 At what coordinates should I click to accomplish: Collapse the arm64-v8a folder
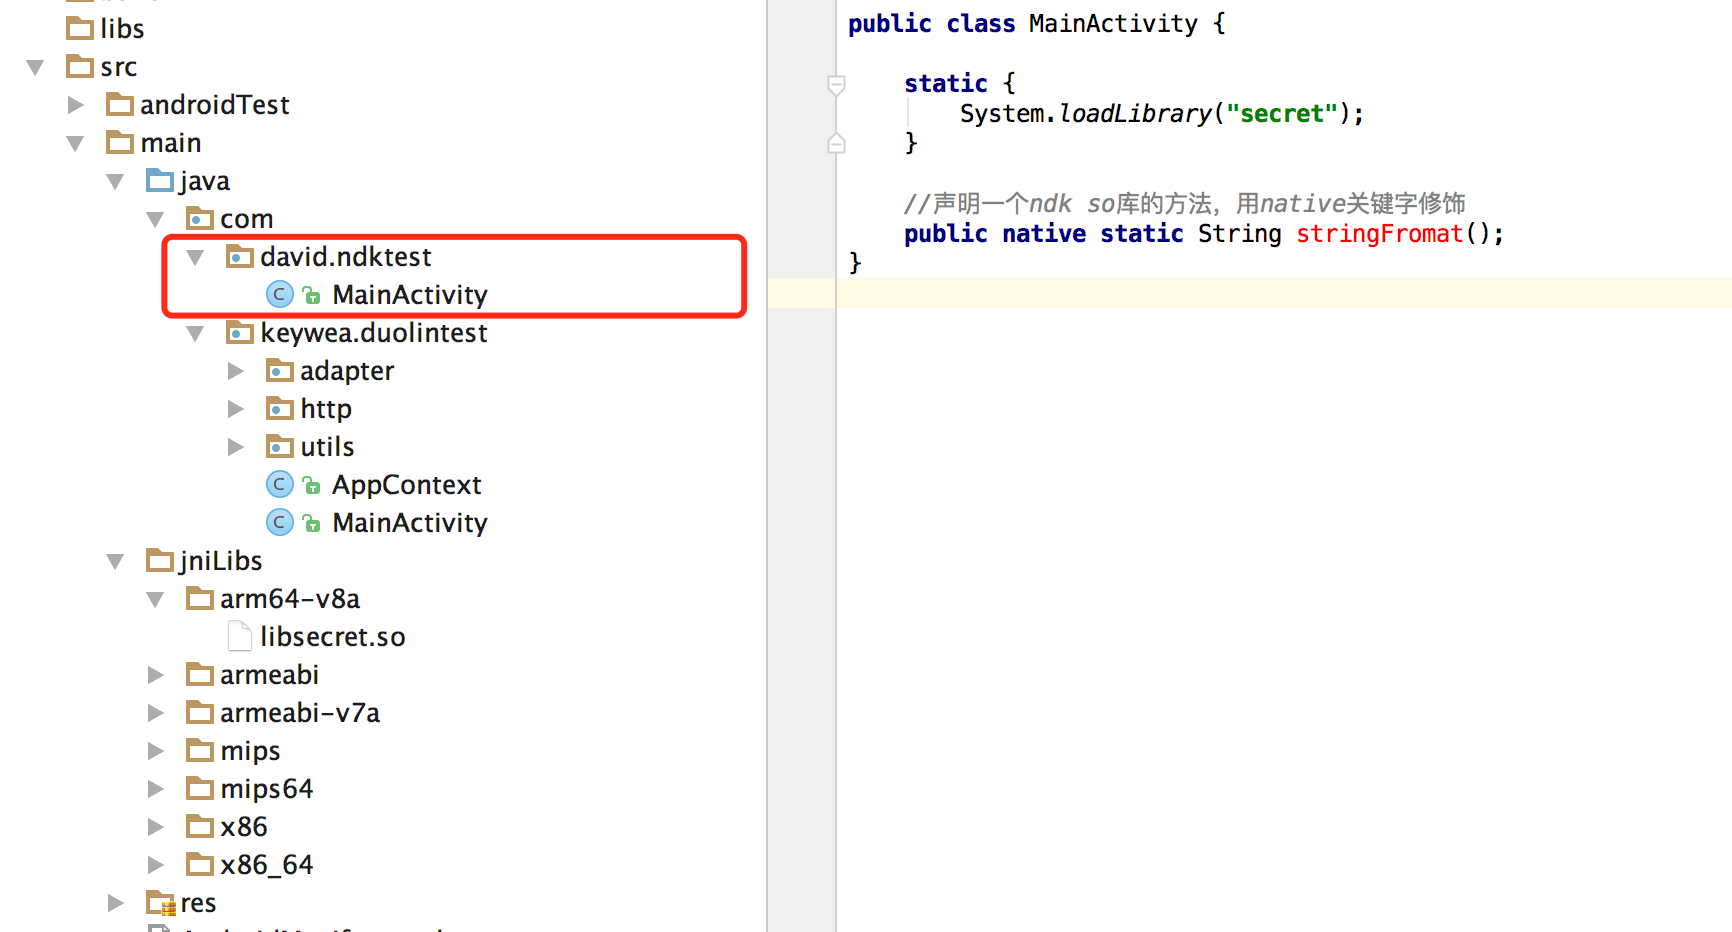[155, 599]
